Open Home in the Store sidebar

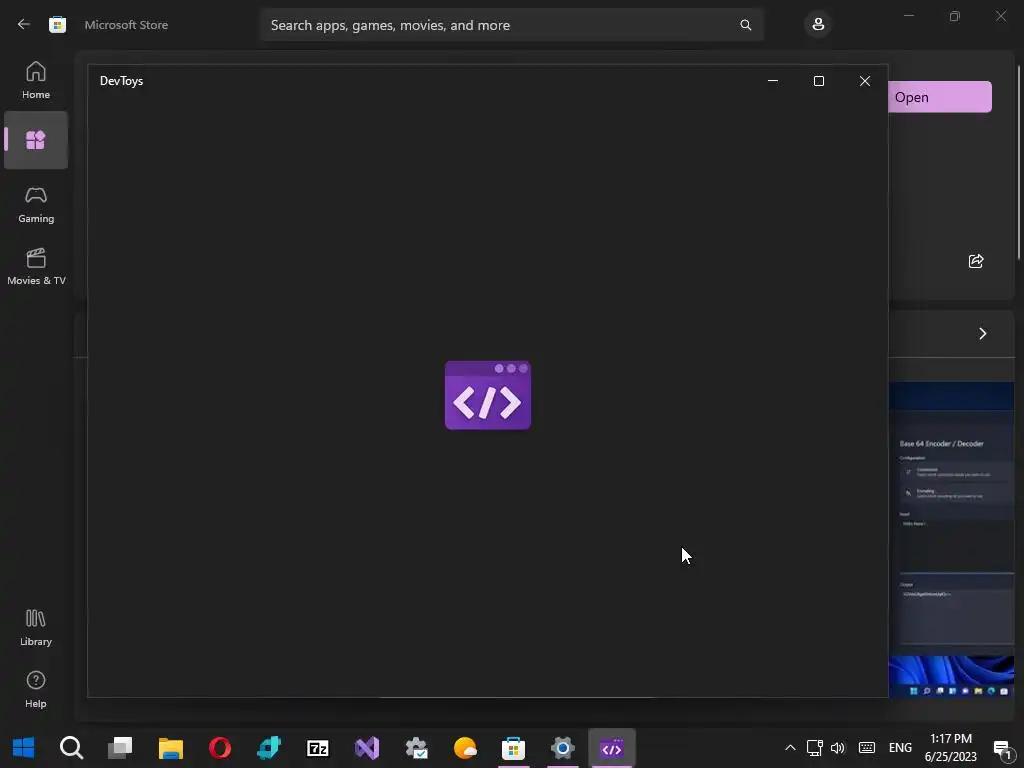(x=36, y=80)
